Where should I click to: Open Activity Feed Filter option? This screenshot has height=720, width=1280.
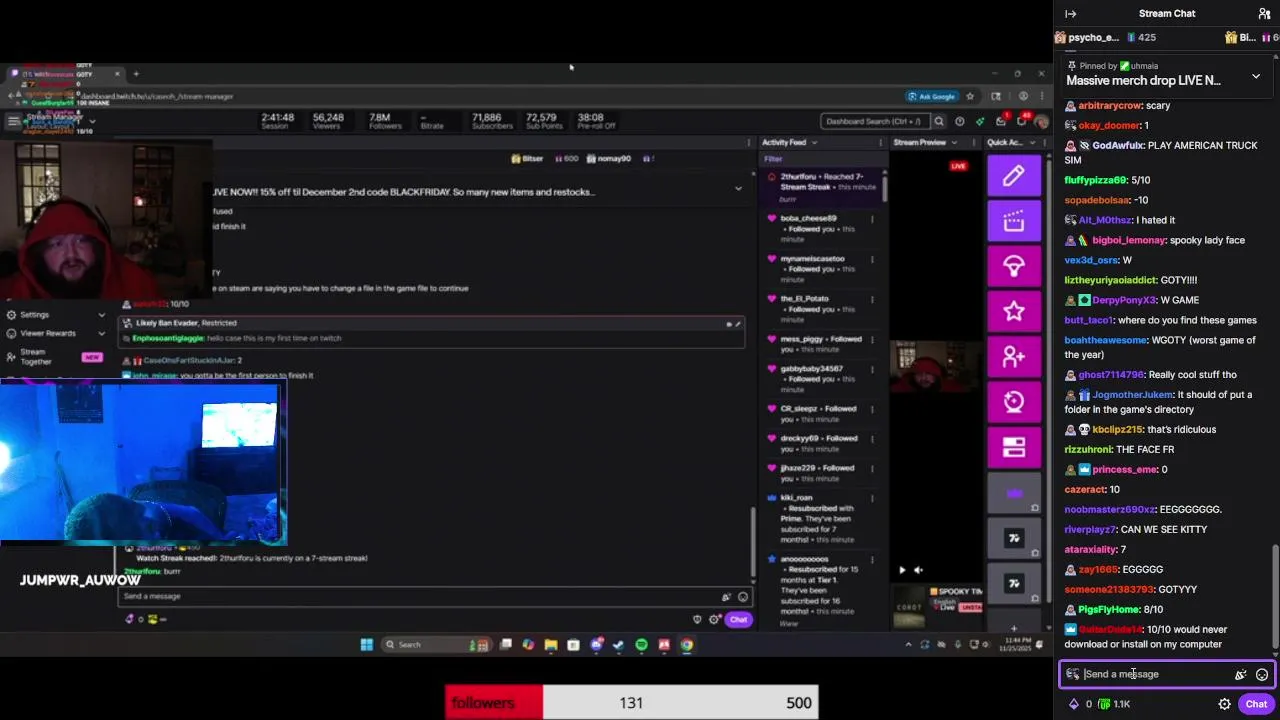[x=773, y=159]
